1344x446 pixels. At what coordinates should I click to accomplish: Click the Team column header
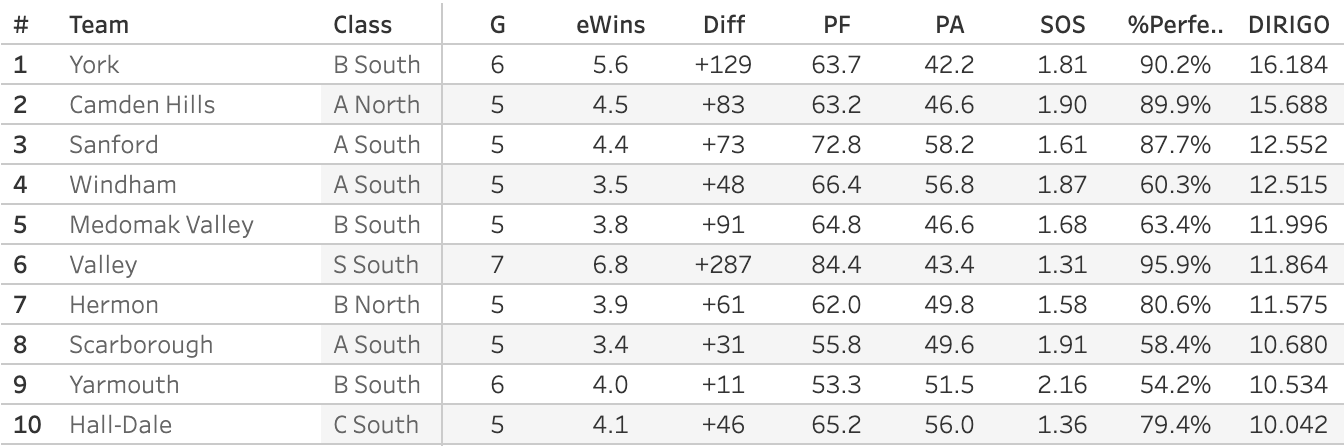coord(98,25)
